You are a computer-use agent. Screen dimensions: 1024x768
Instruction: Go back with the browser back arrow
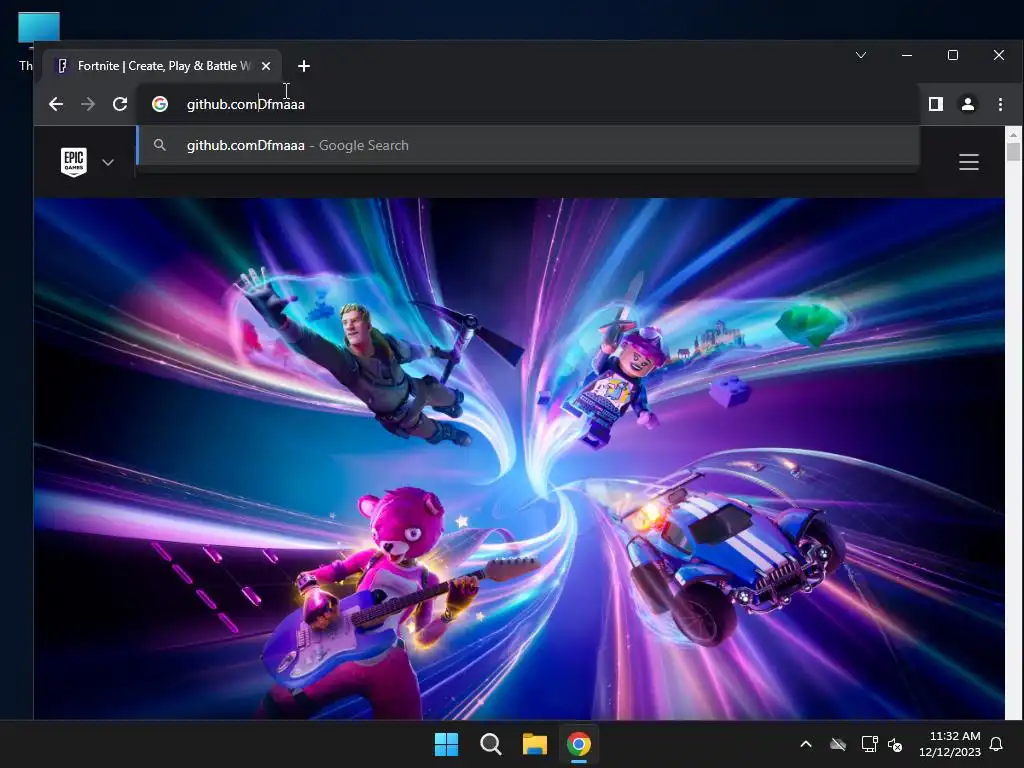pos(56,104)
